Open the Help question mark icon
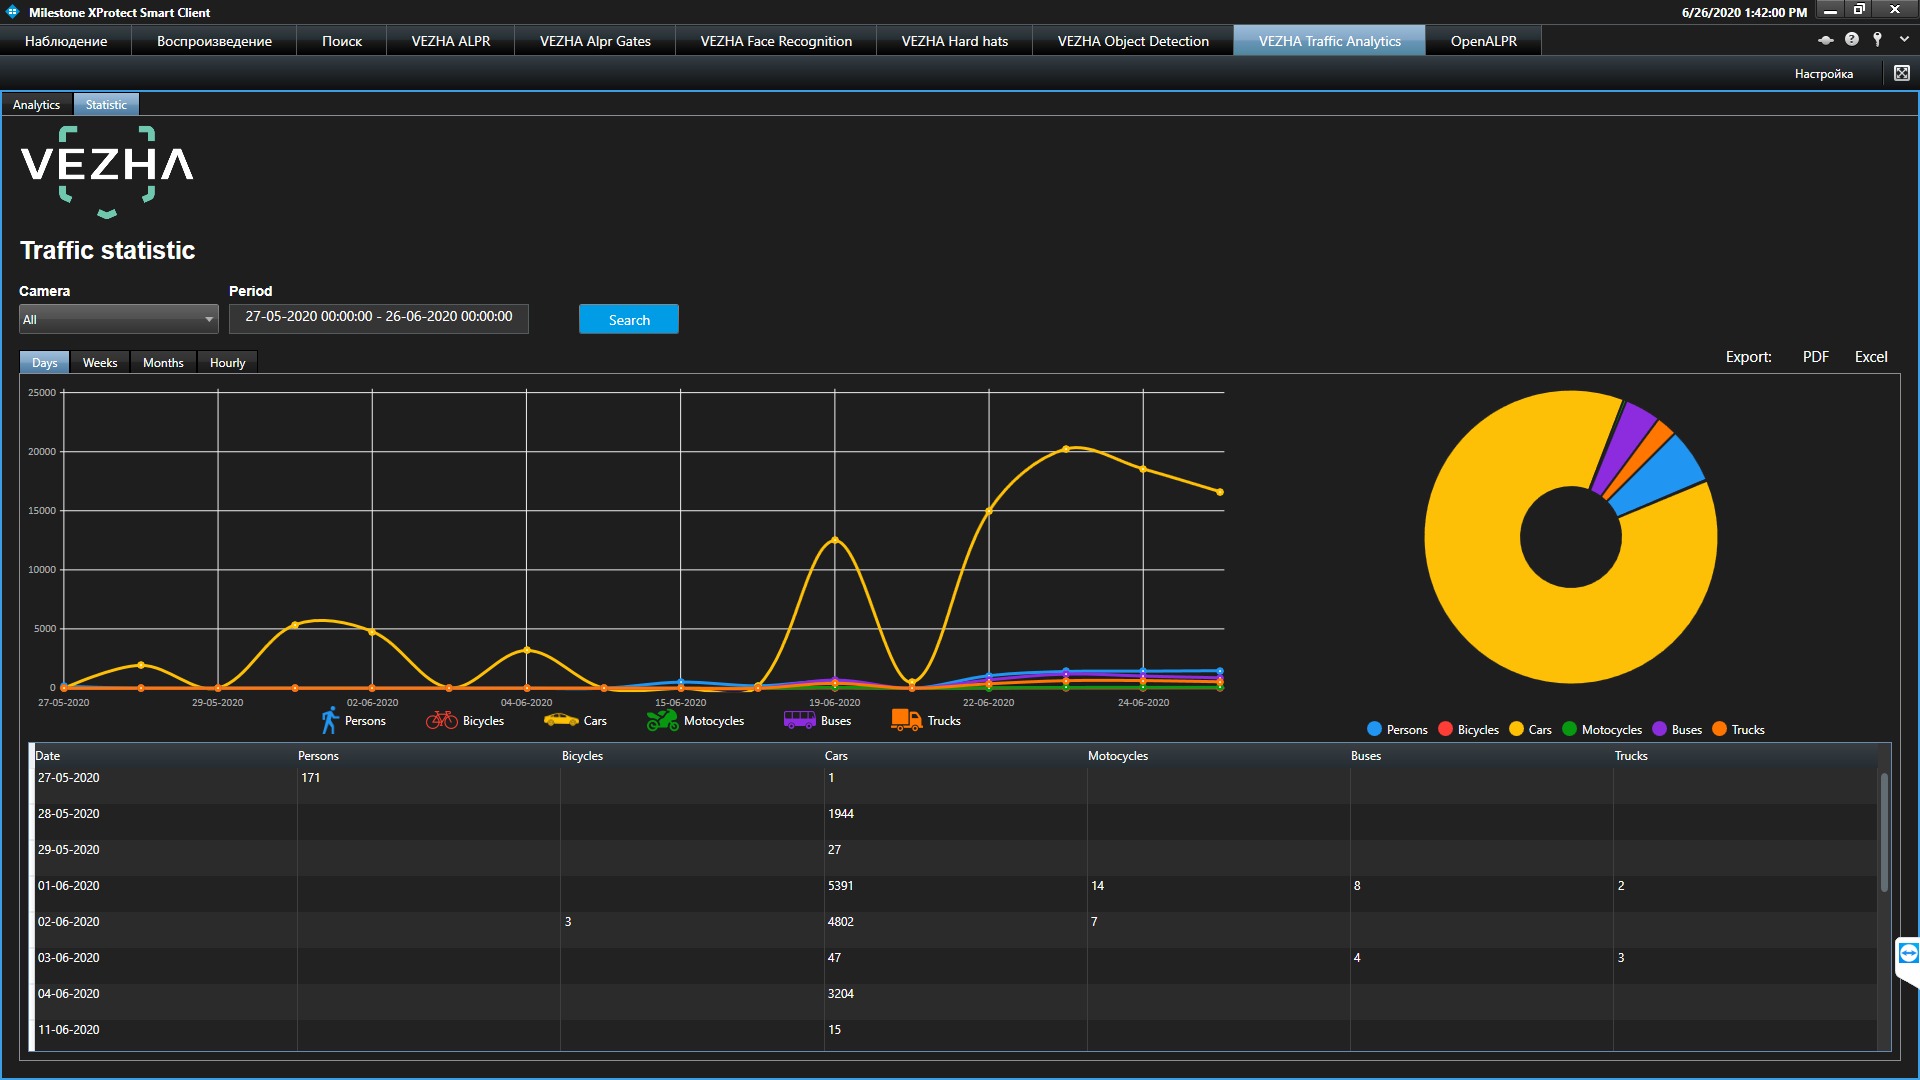The width and height of the screenshot is (1920, 1080). [1852, 39]
